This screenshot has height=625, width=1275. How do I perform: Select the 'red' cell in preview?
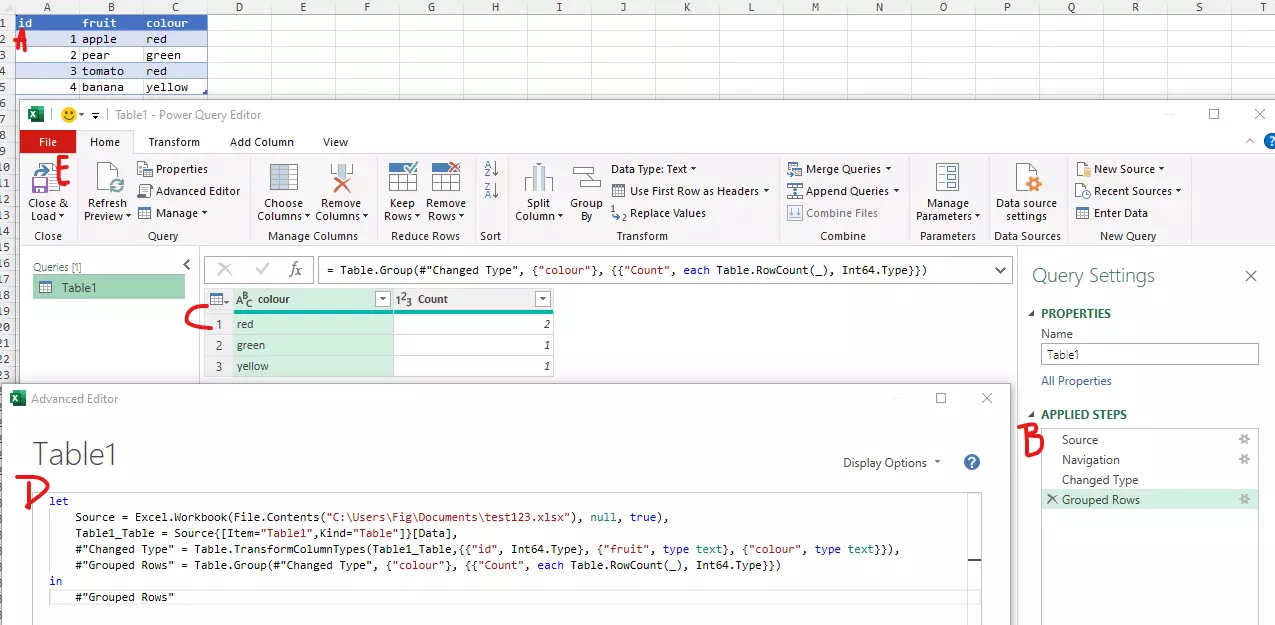314,324
